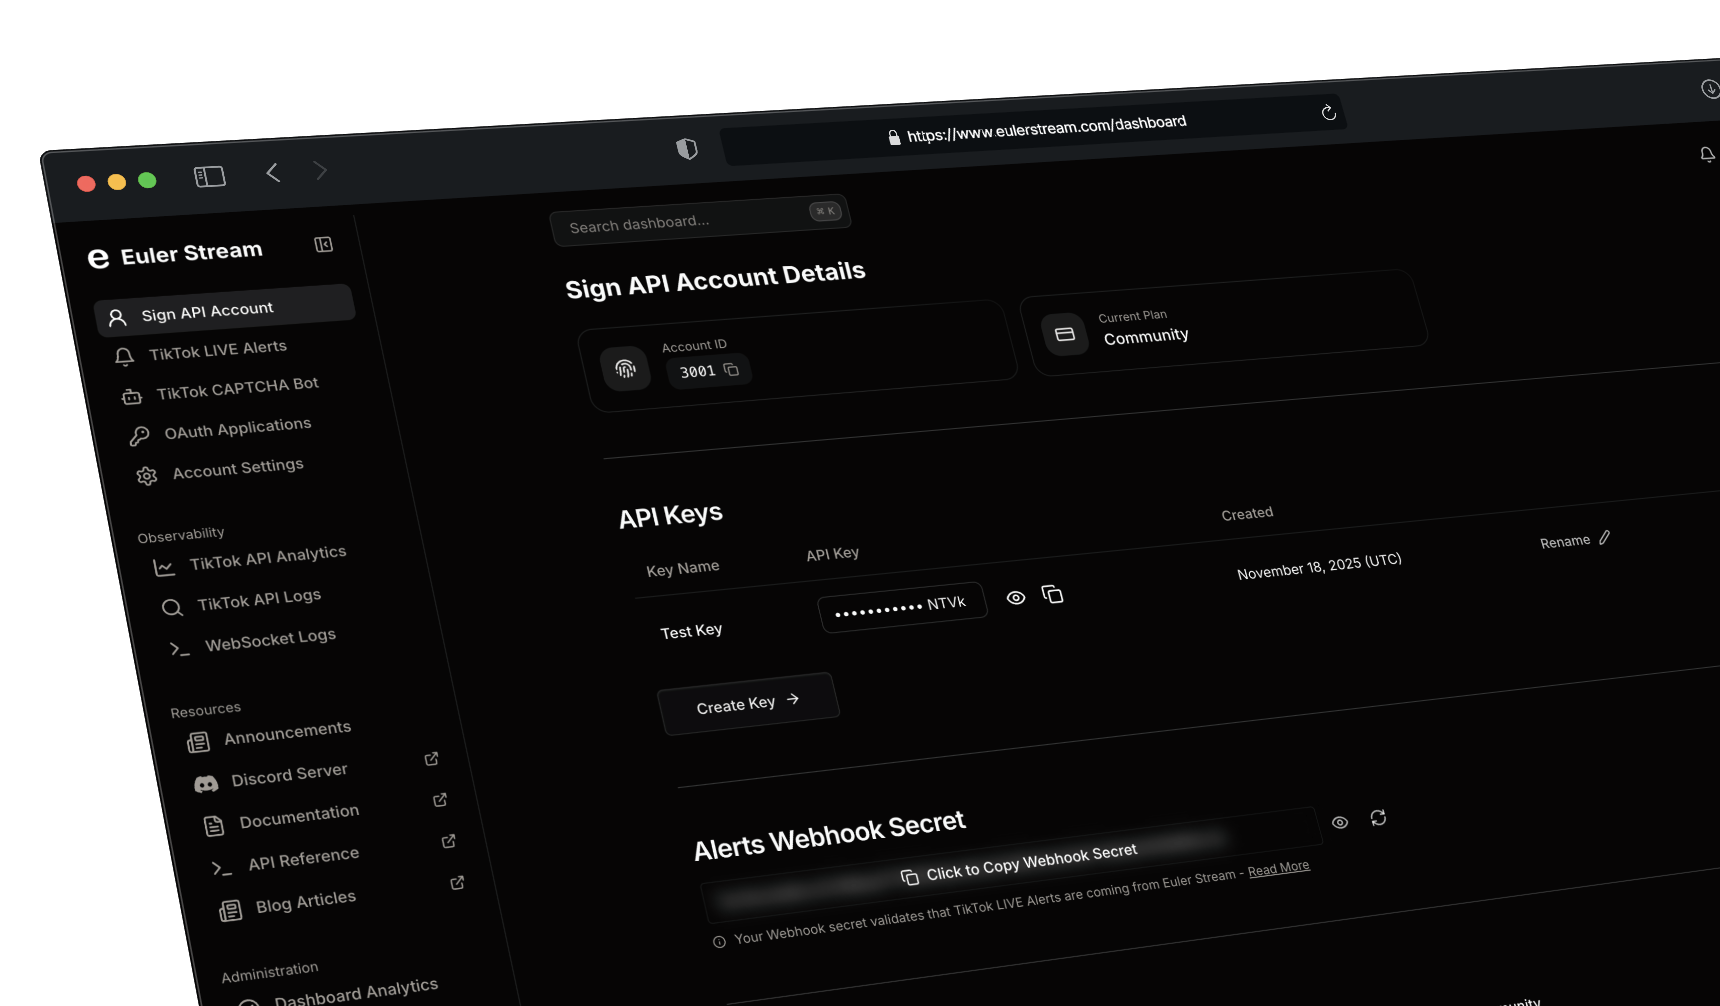Click external-link icon on API Reference row
This screenshot has width=1720, height=1006.
(x=449, y=841)
